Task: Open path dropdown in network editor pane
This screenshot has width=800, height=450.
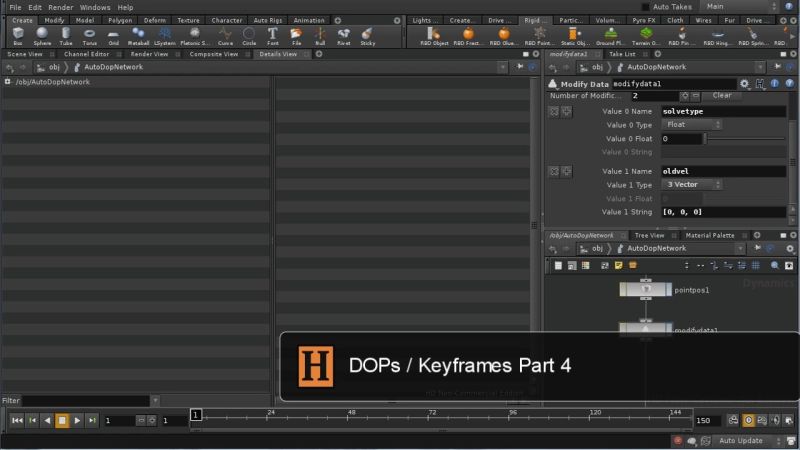Action: tap(740, 248)
